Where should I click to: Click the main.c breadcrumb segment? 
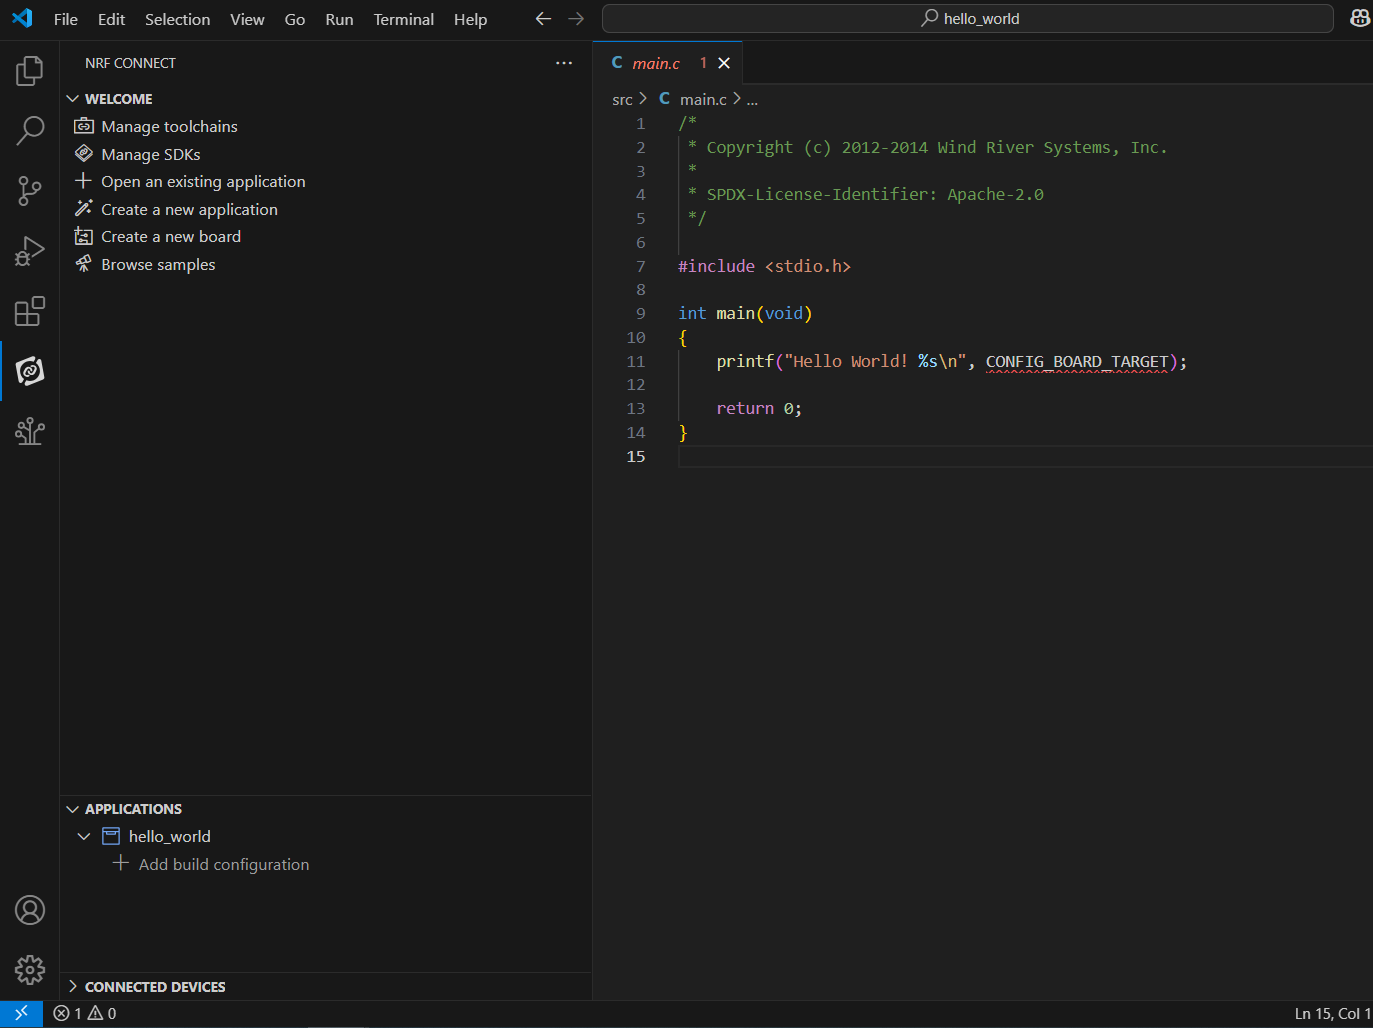pyautogui.click(x=703, y=100)
